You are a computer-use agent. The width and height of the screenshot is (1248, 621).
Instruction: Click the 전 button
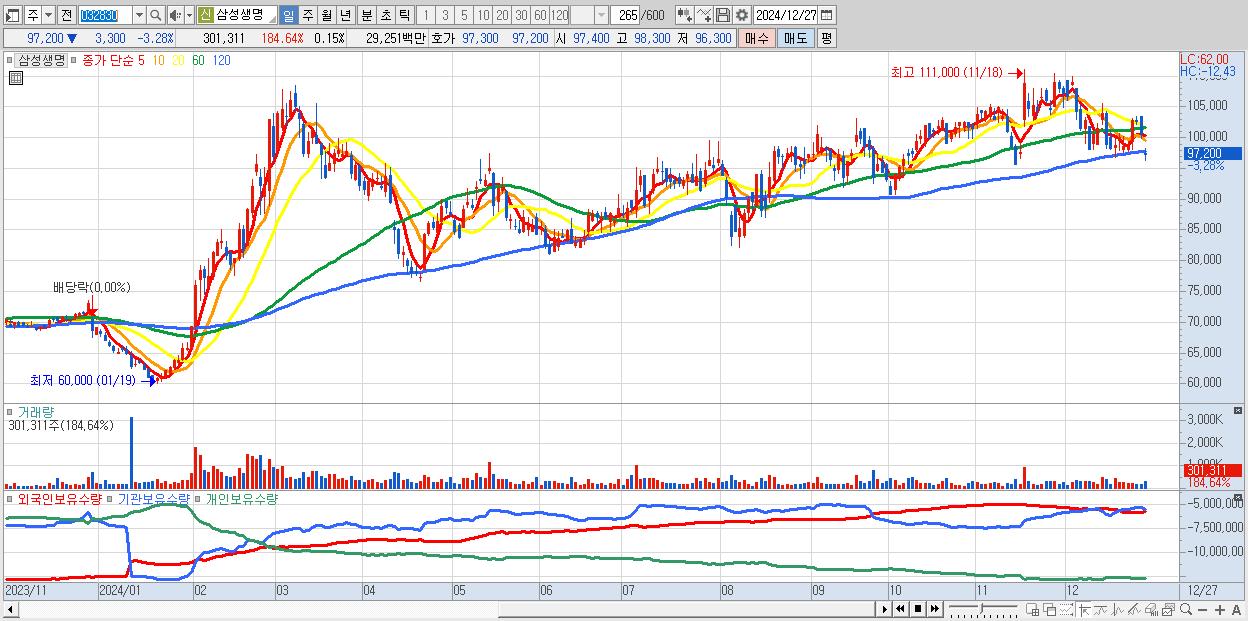[66, 15]
